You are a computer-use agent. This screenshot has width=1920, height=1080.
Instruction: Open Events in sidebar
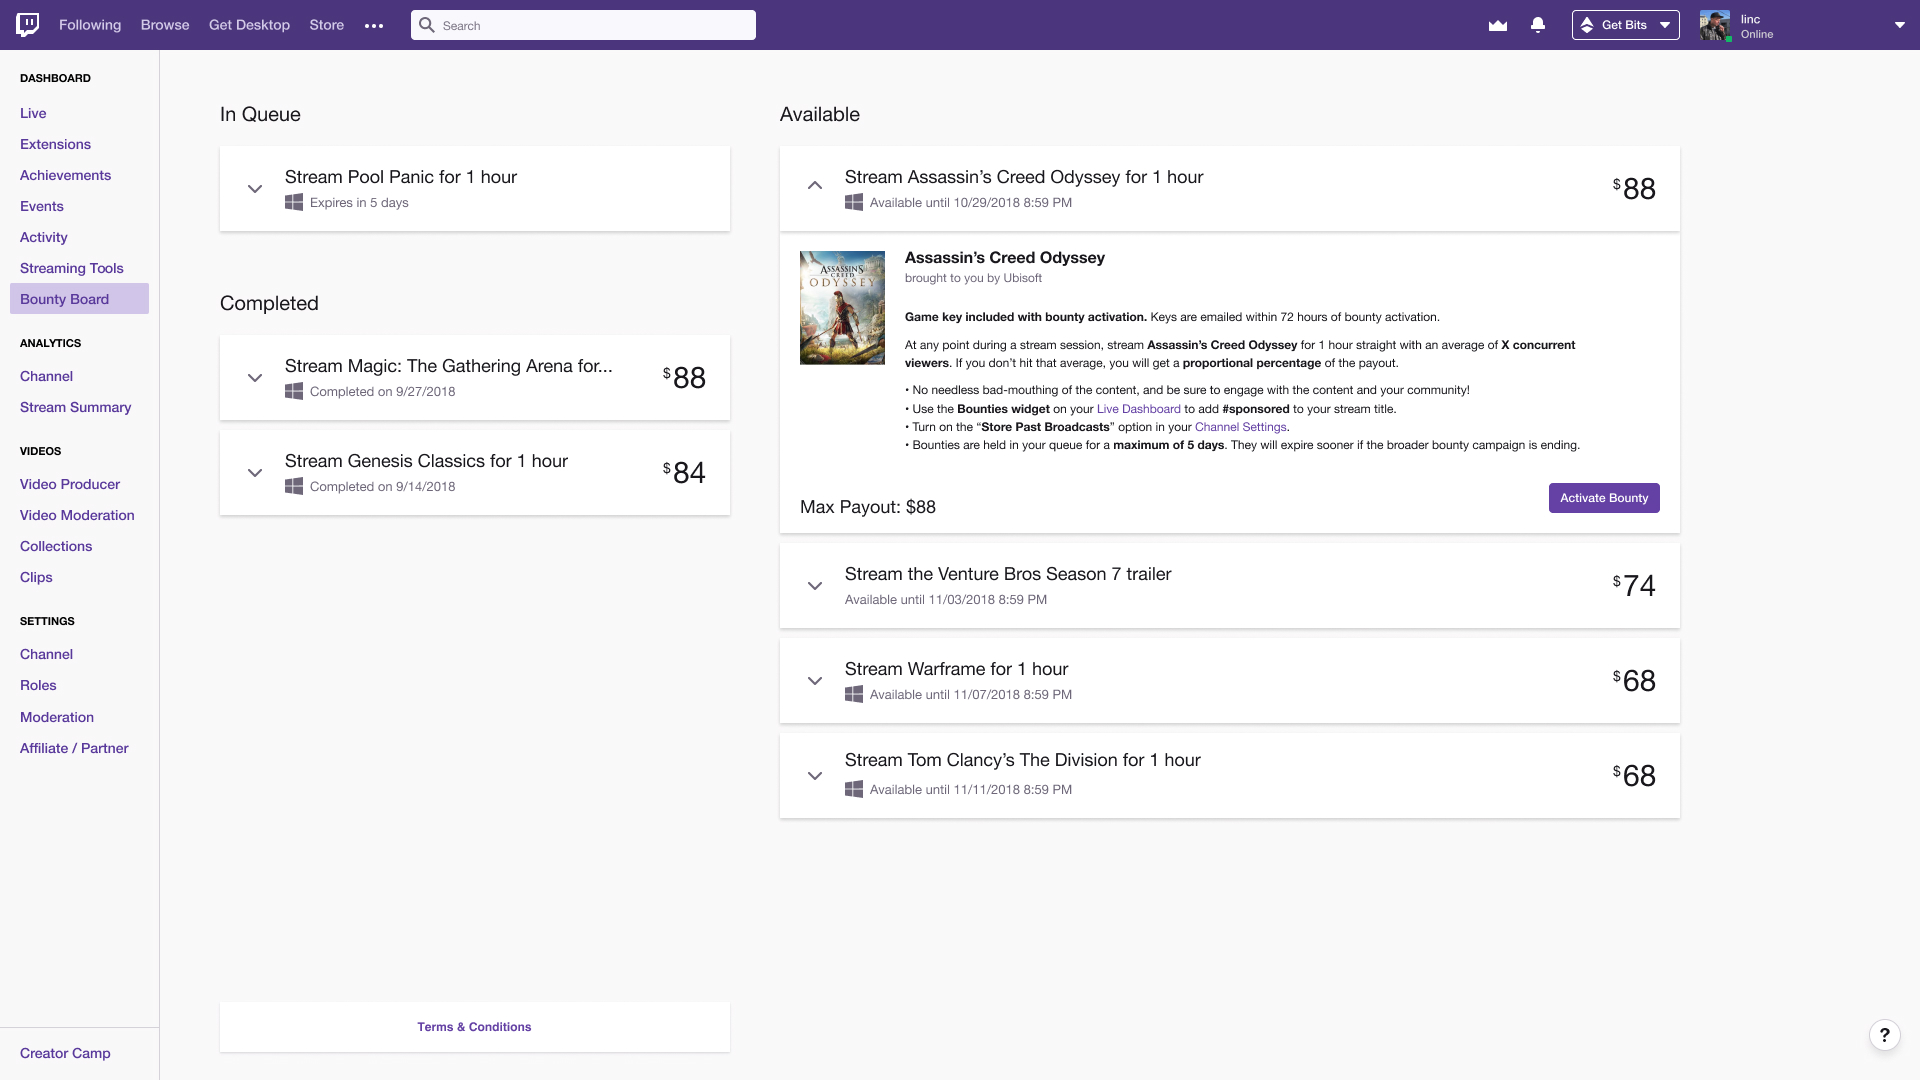click(42, 206)
